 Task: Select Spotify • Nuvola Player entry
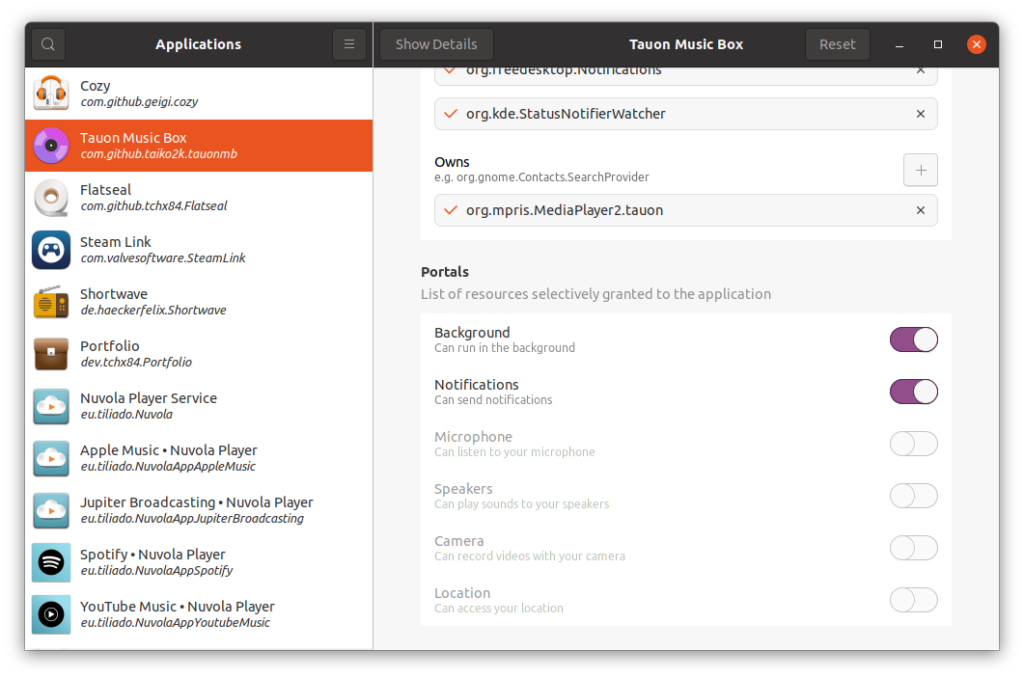pos(199,562)
